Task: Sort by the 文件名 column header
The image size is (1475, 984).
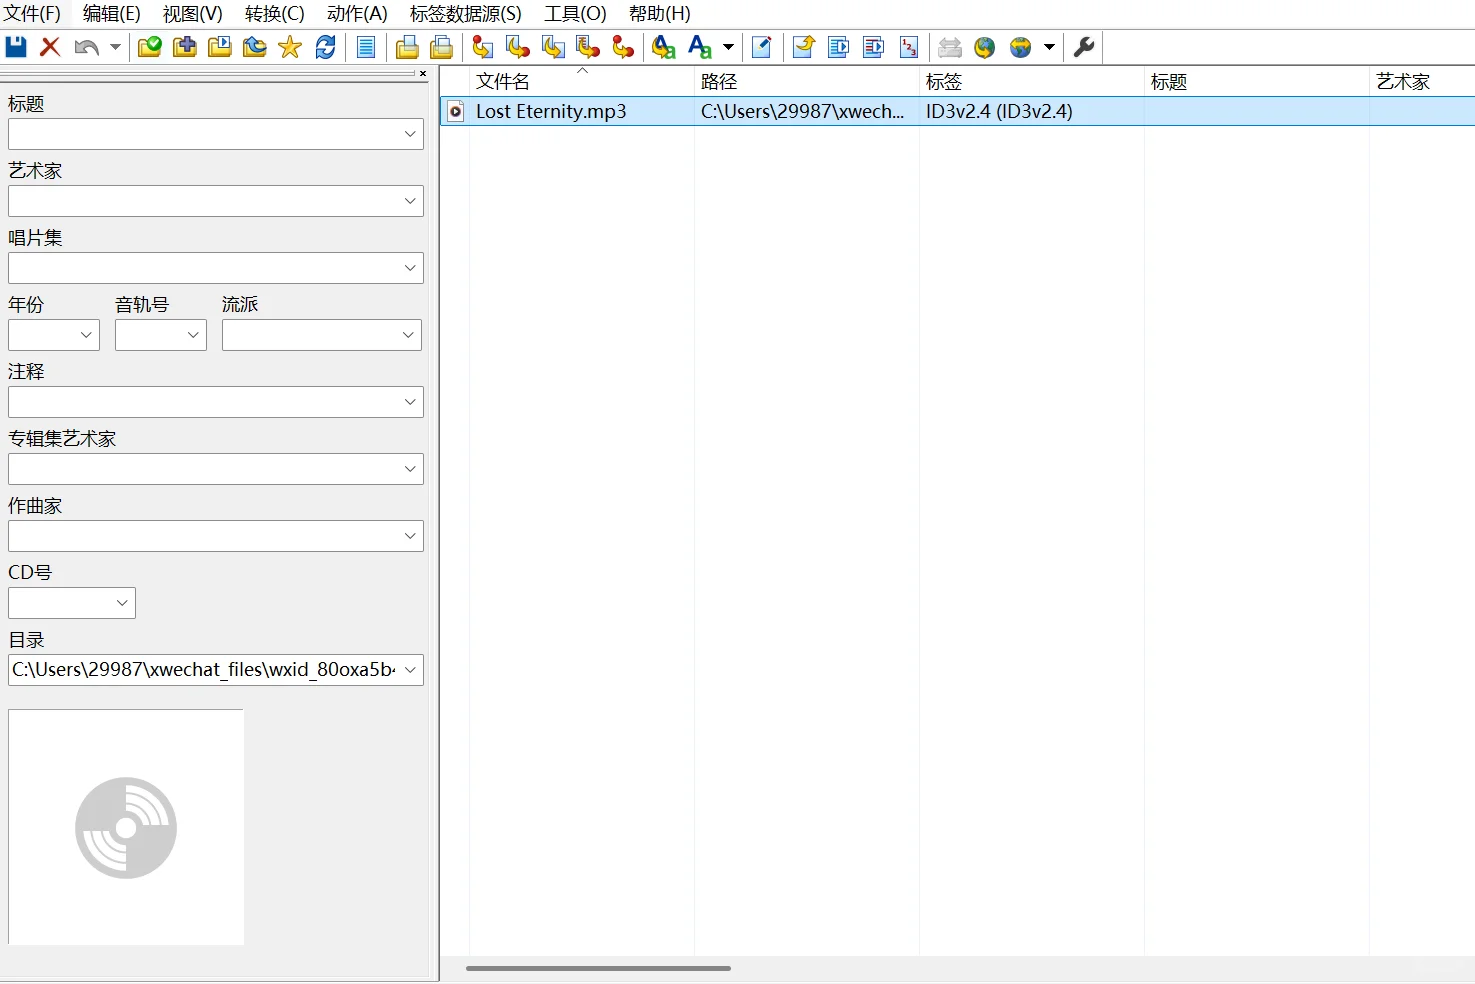Action: 581,82
